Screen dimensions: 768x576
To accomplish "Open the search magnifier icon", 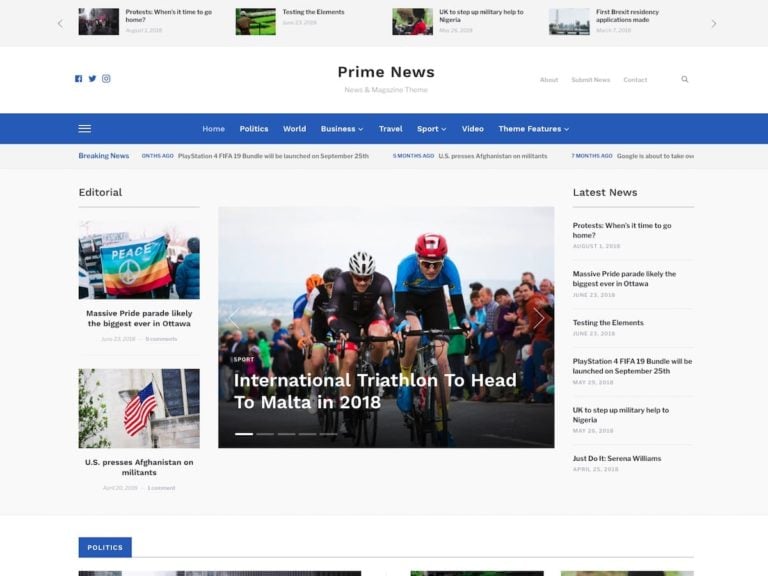I will pyautogui.click(x=685, y=79).
